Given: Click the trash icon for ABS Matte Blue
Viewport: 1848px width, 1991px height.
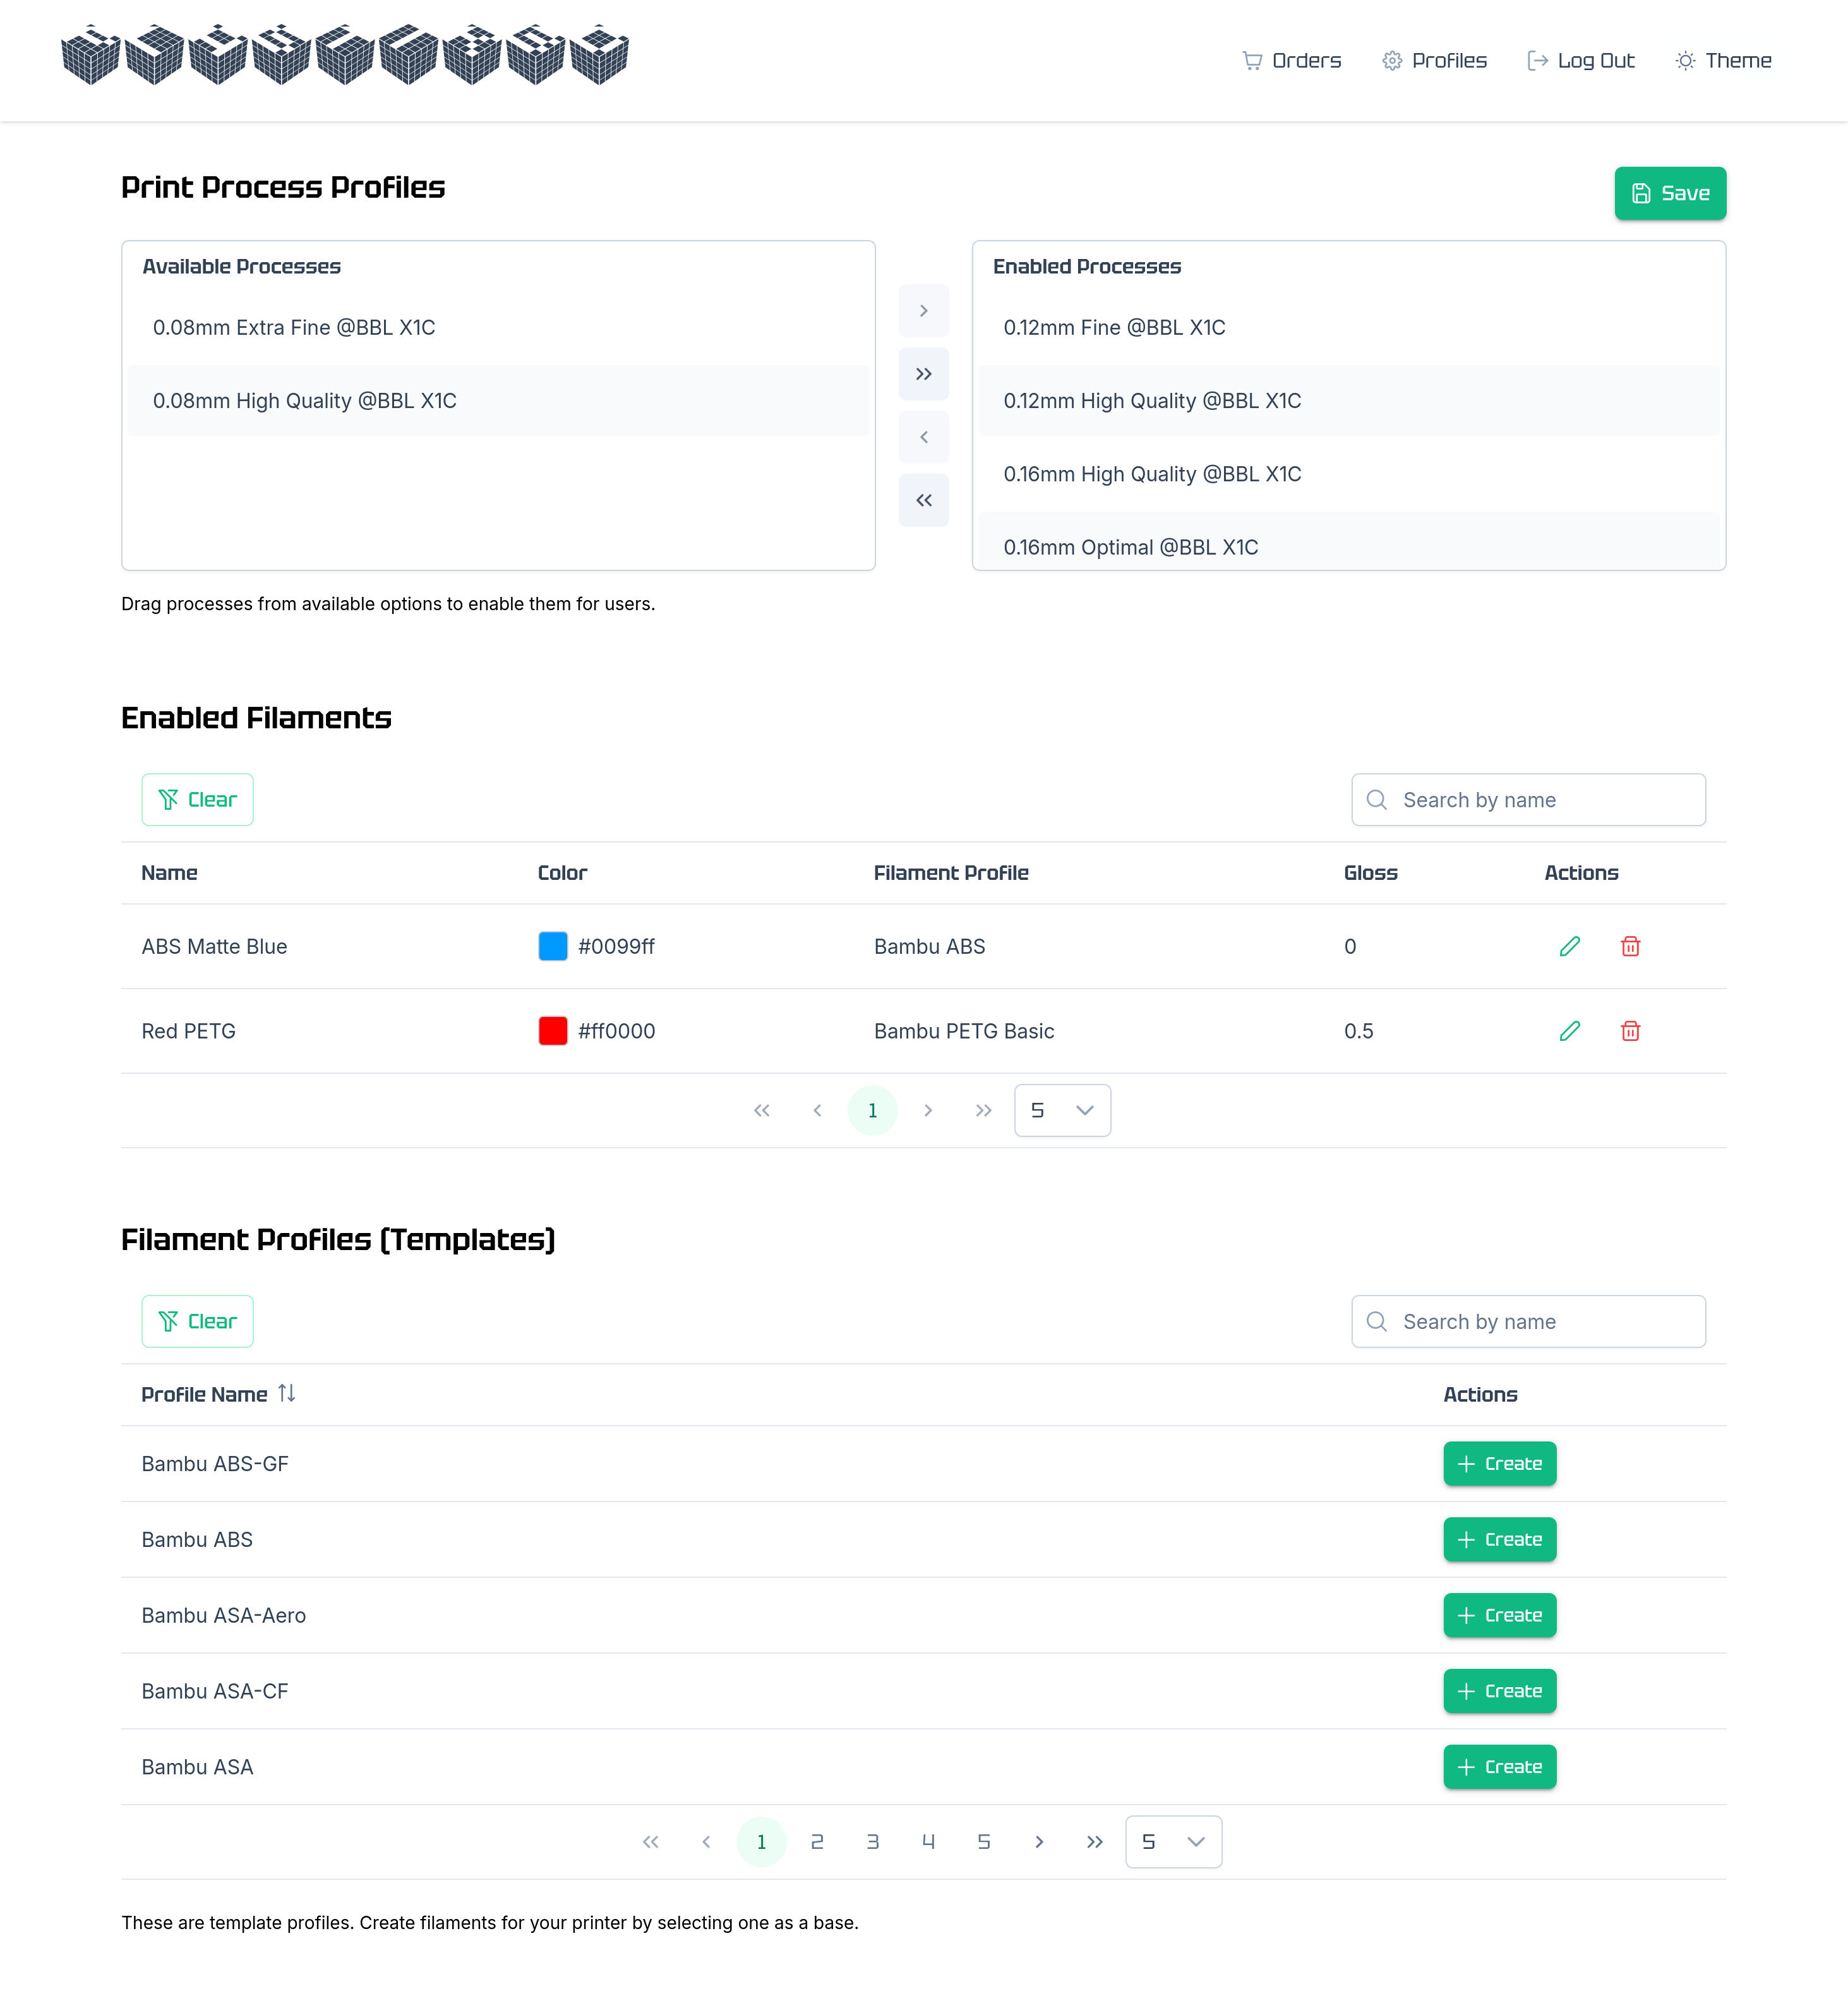Looking at the screenshot, I should (x=1630, y=946).
